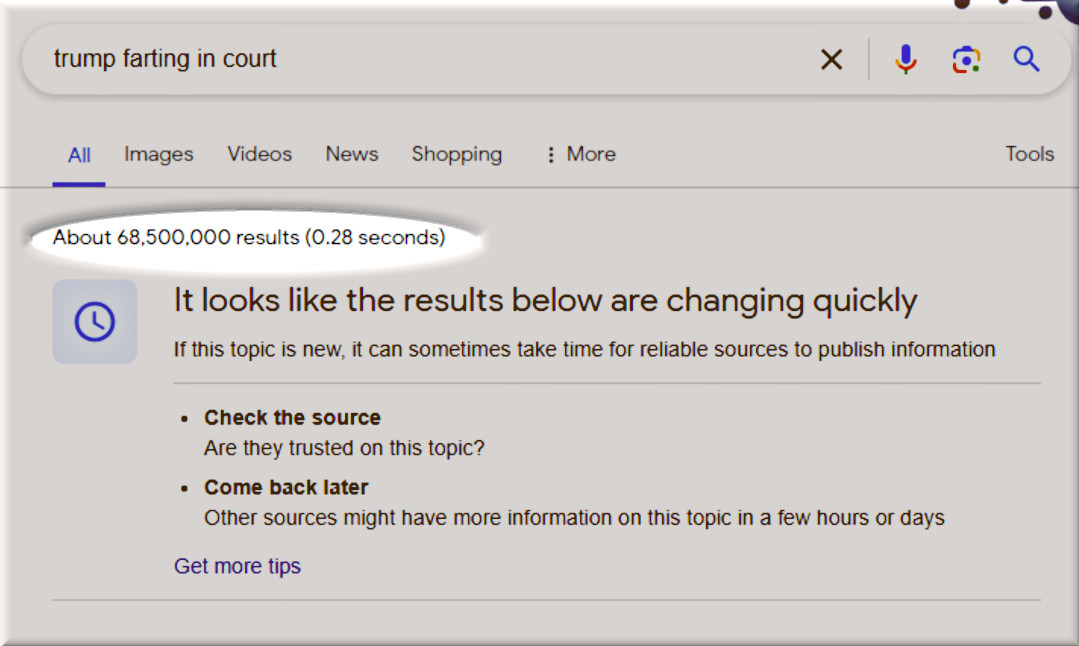Follow the Get more tips link
Screen dimensions: 1079x646
237,566
